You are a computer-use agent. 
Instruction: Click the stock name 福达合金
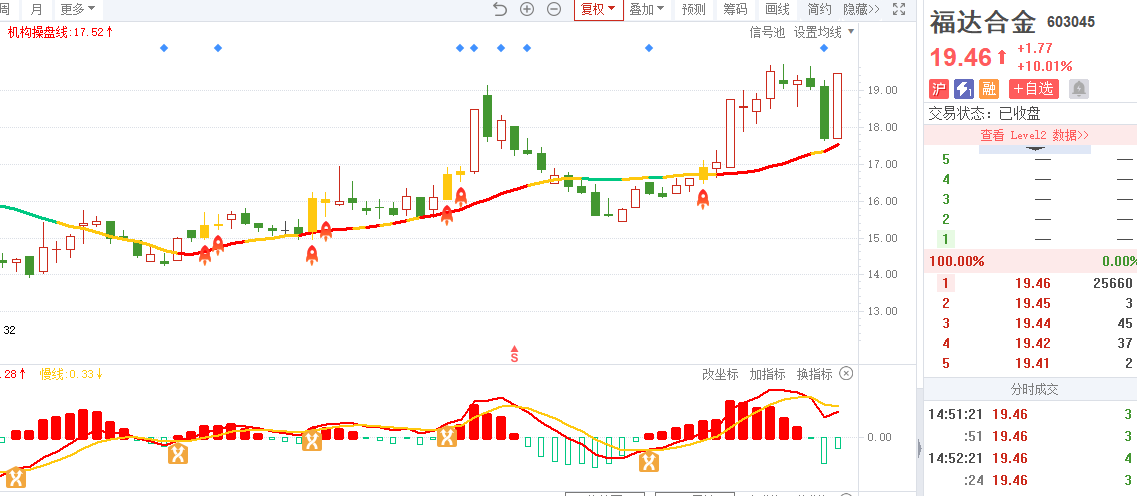[x=983, y=22]
